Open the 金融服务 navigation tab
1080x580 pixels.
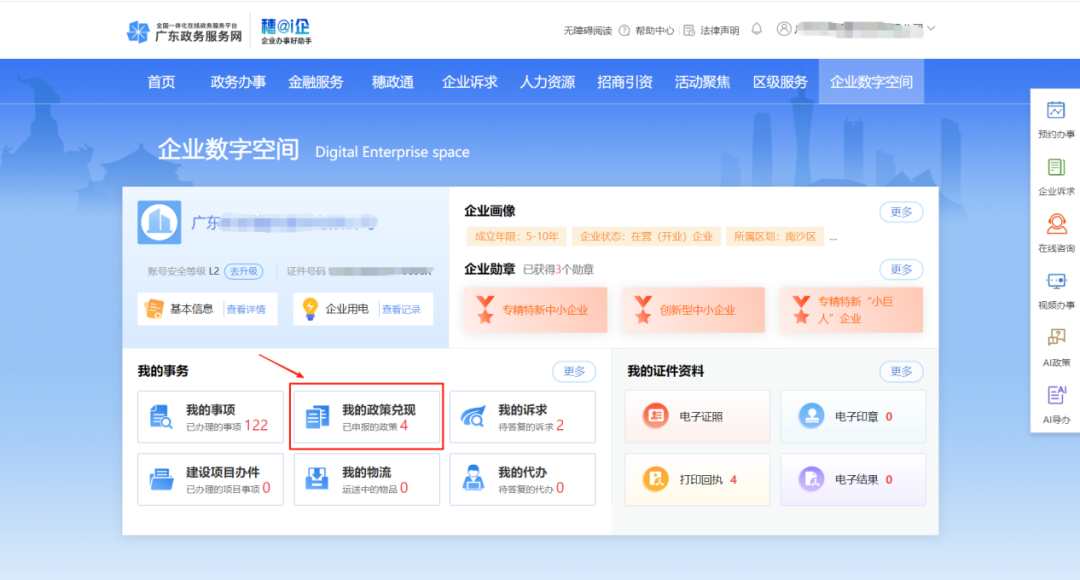pyautogui.click(x=316, y=82)
